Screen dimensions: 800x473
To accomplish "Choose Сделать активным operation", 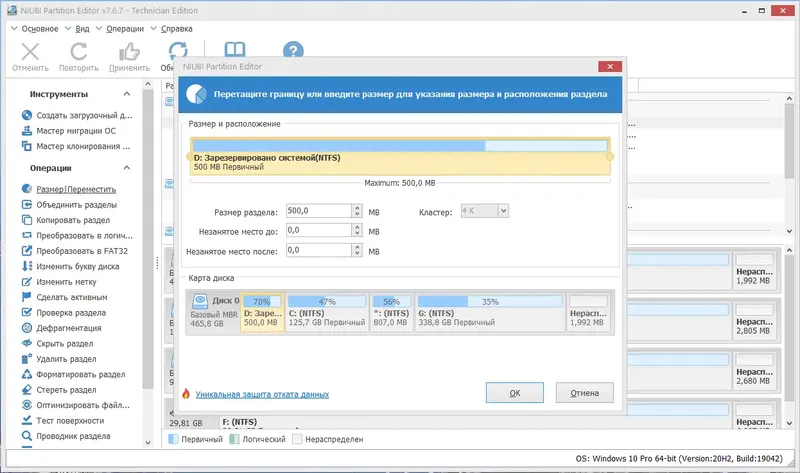I will (65, 297).
